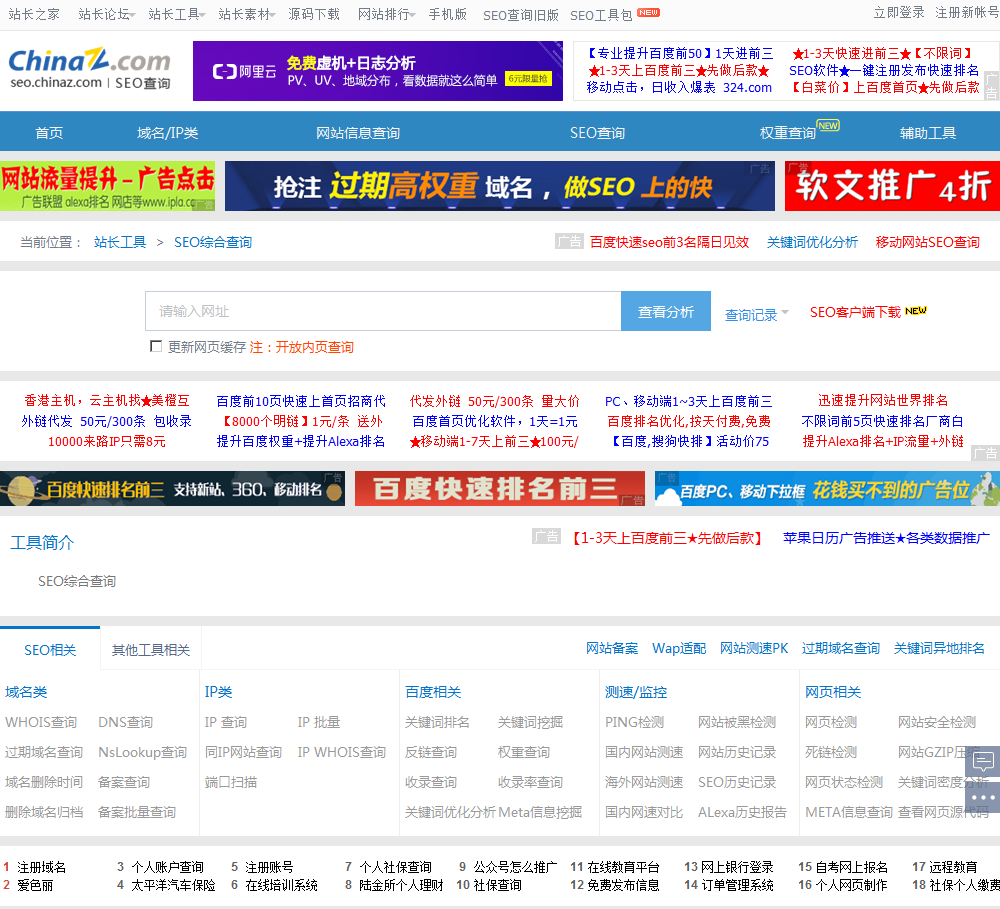Open the 同IP网站查询 tool
1000x909 pixels.
[x=243, y=752]
